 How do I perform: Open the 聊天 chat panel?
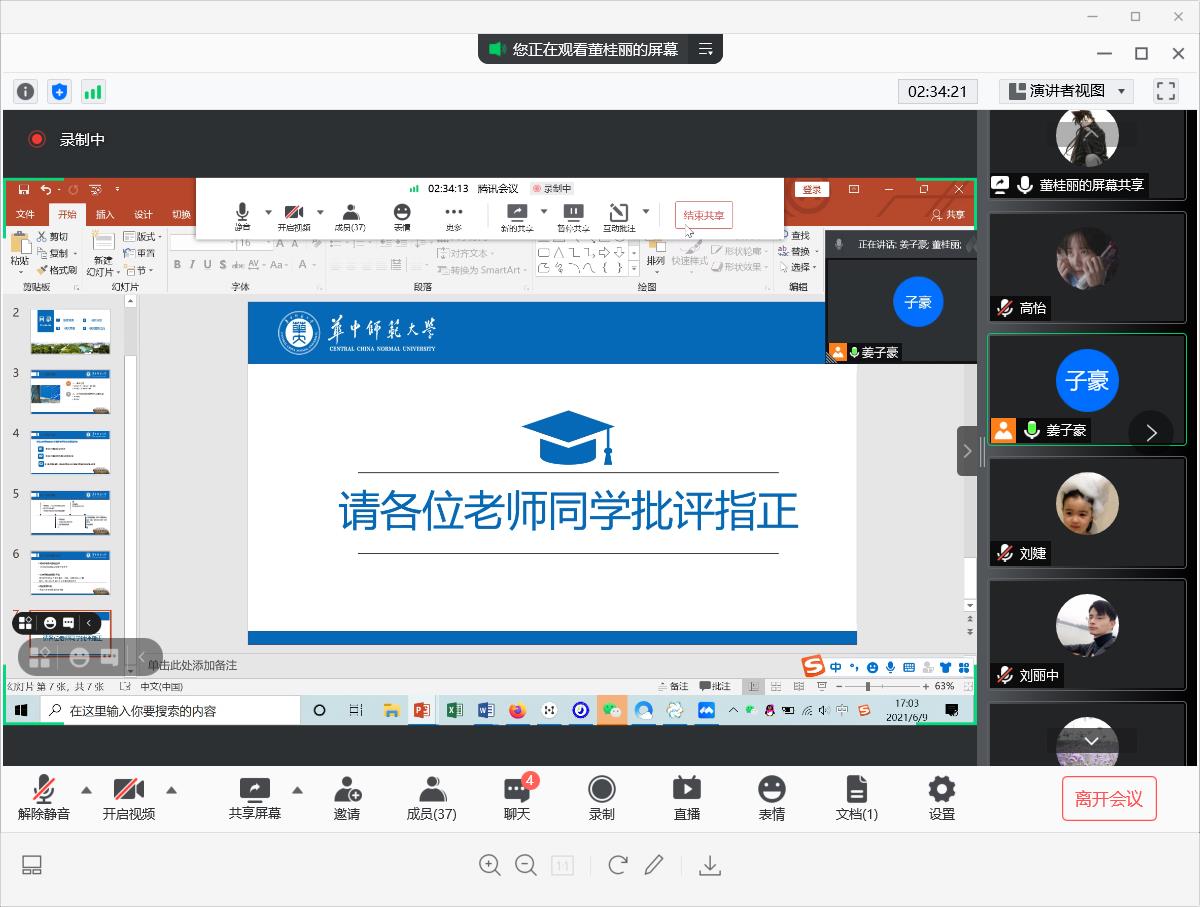click(517, 798)
